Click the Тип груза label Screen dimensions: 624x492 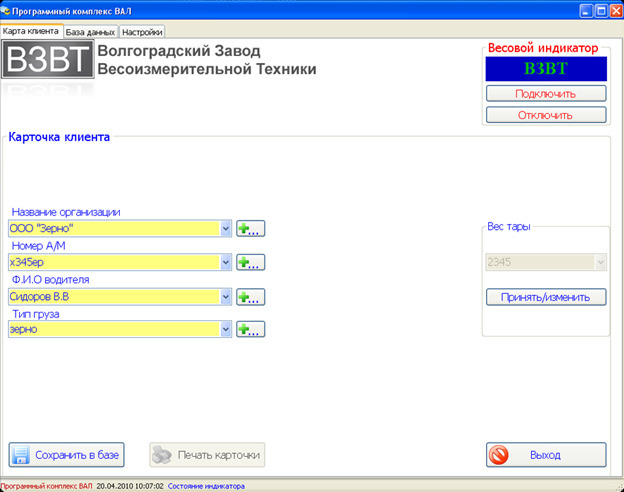pos(36,314)
